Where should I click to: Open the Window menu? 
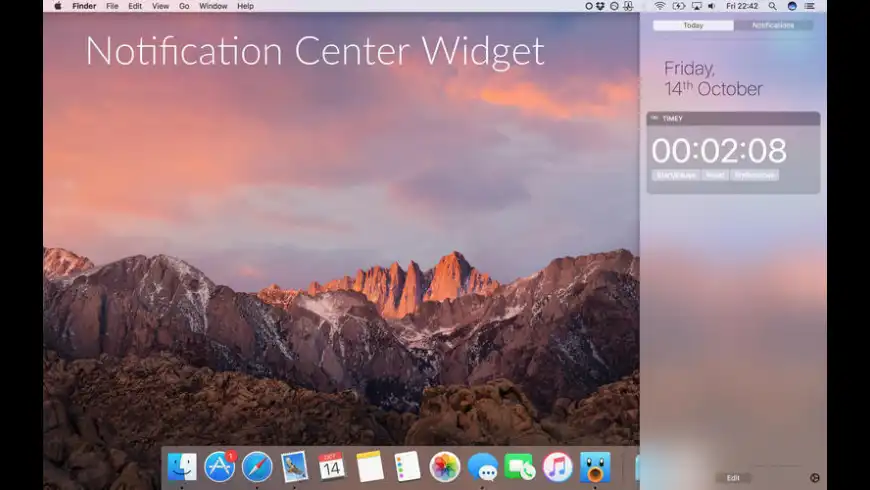pyautogui.click(x=213, y=6)
